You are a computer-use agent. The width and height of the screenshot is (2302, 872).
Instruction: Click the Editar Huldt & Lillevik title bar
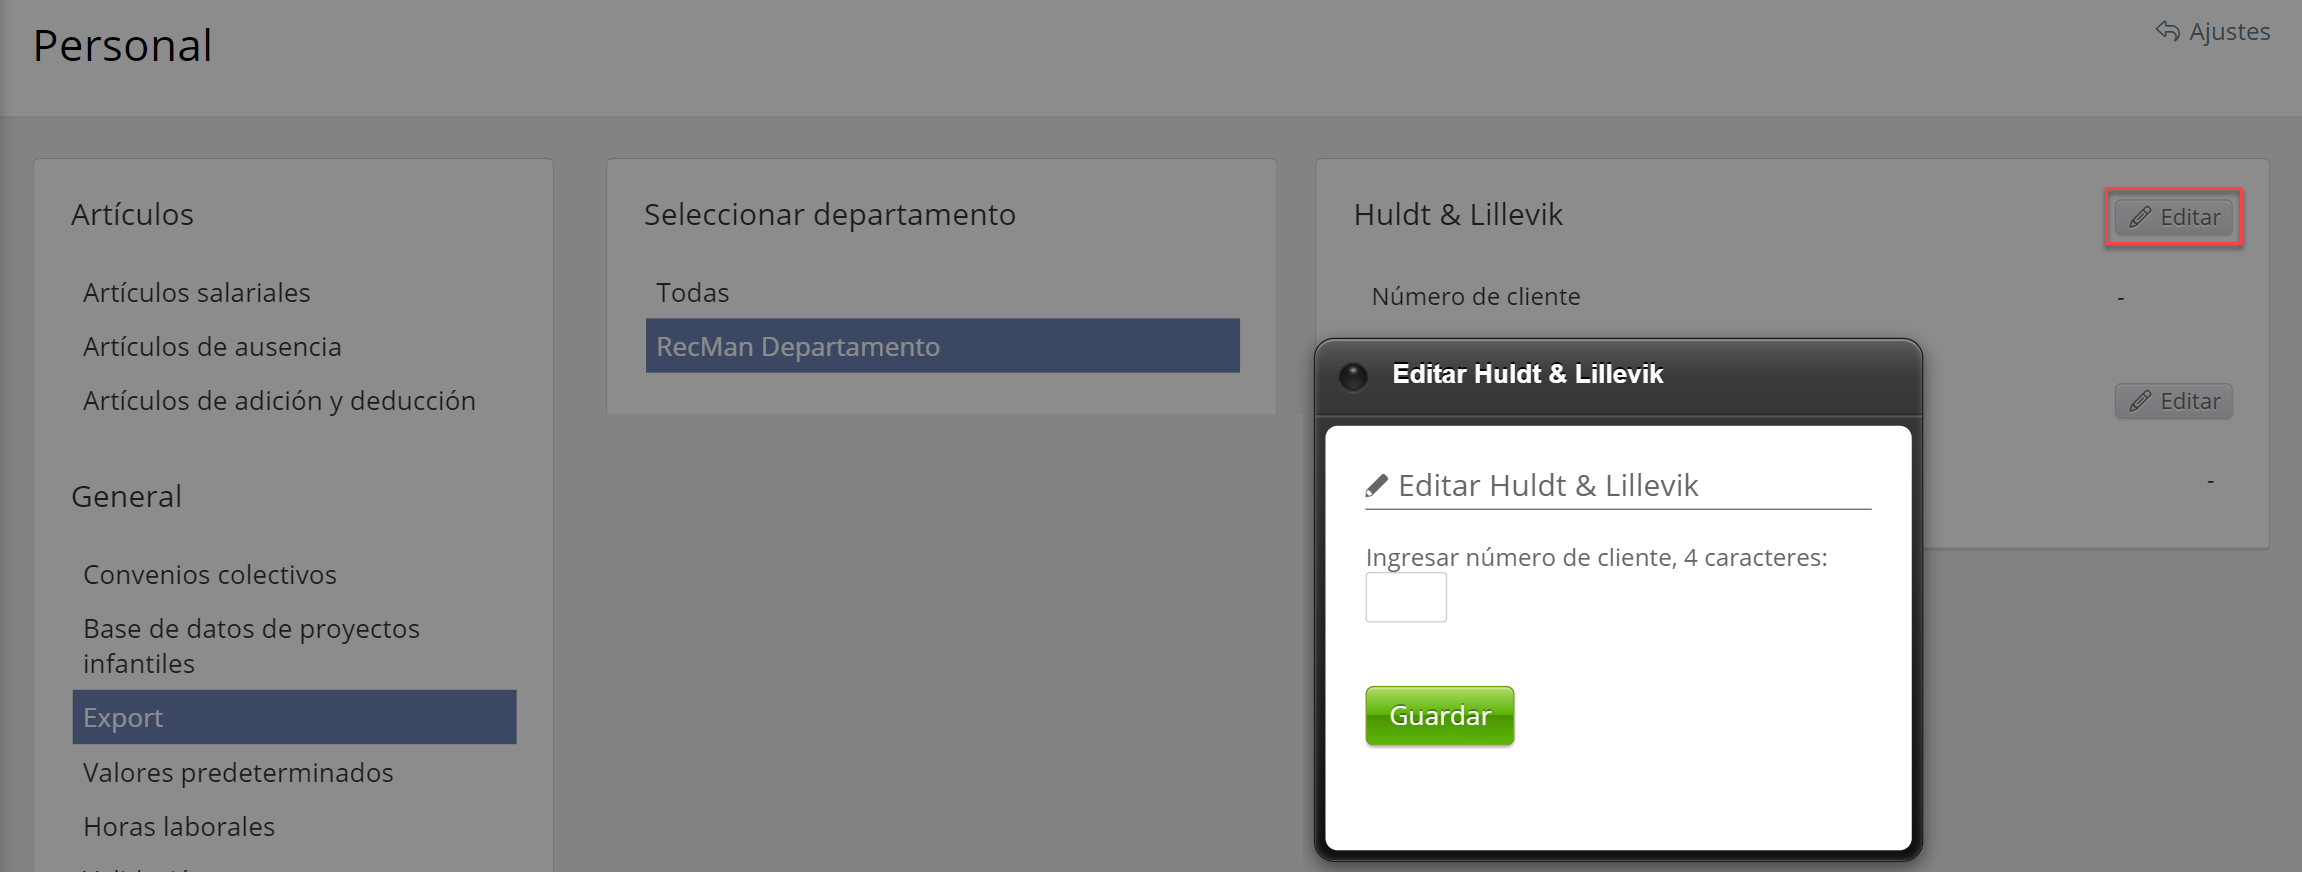[1618, 374]
